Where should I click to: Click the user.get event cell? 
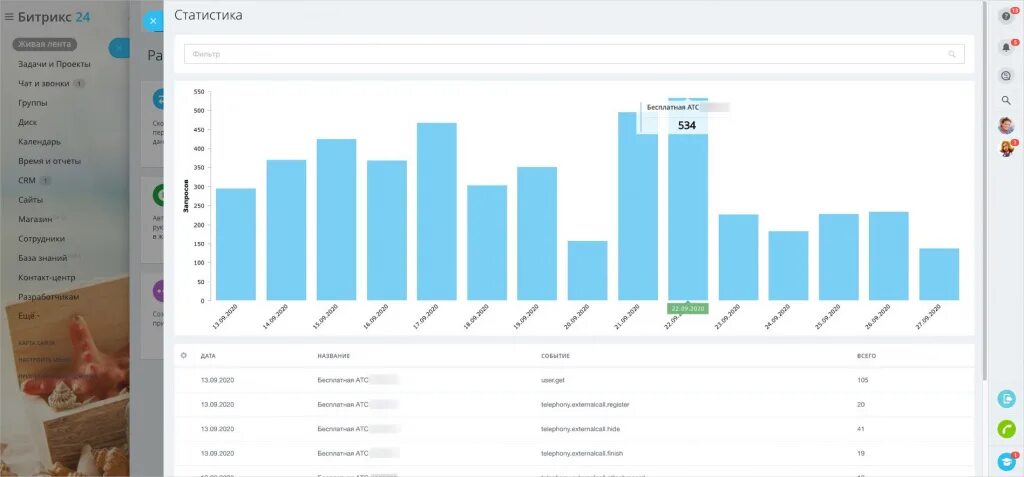552,379
